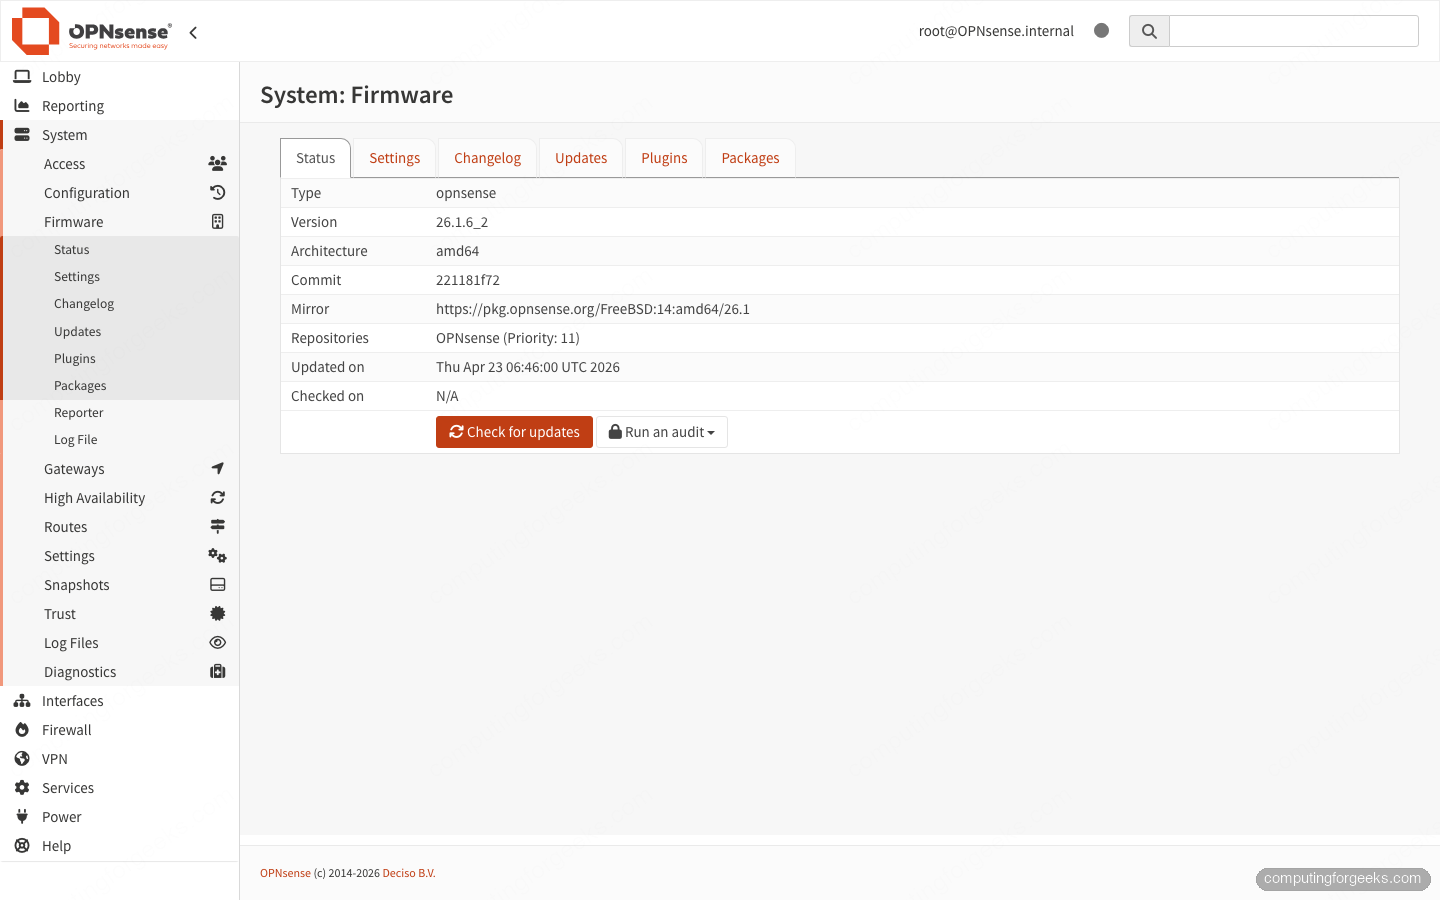Open Firmware Packages in the sidebar
Screen dimensions: 1440x900
click(120, 386)
